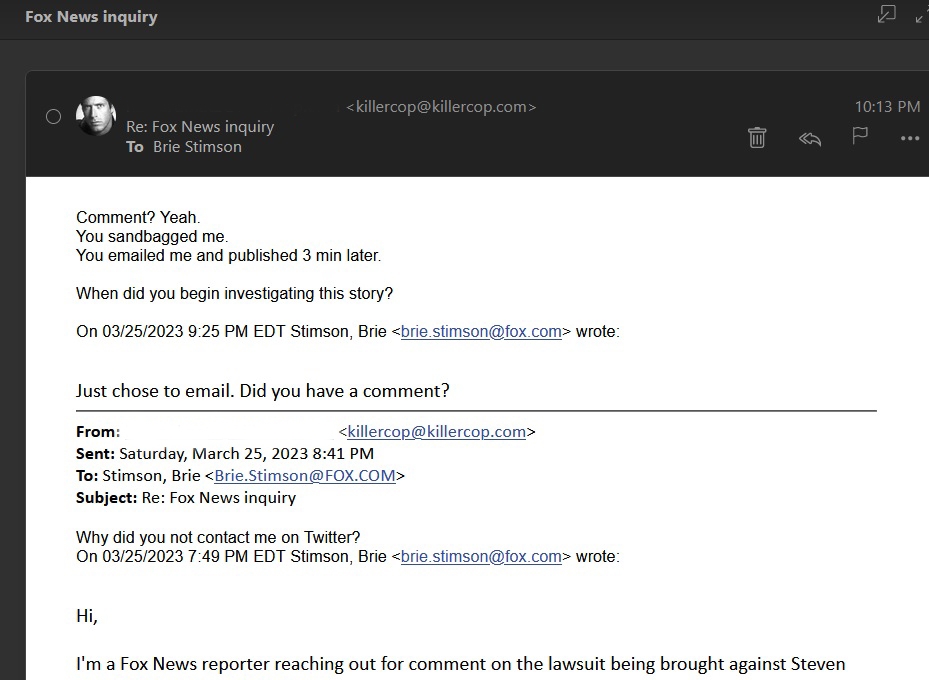Click the 'Just chose to email' quoted text

click(x=155, y=391)
